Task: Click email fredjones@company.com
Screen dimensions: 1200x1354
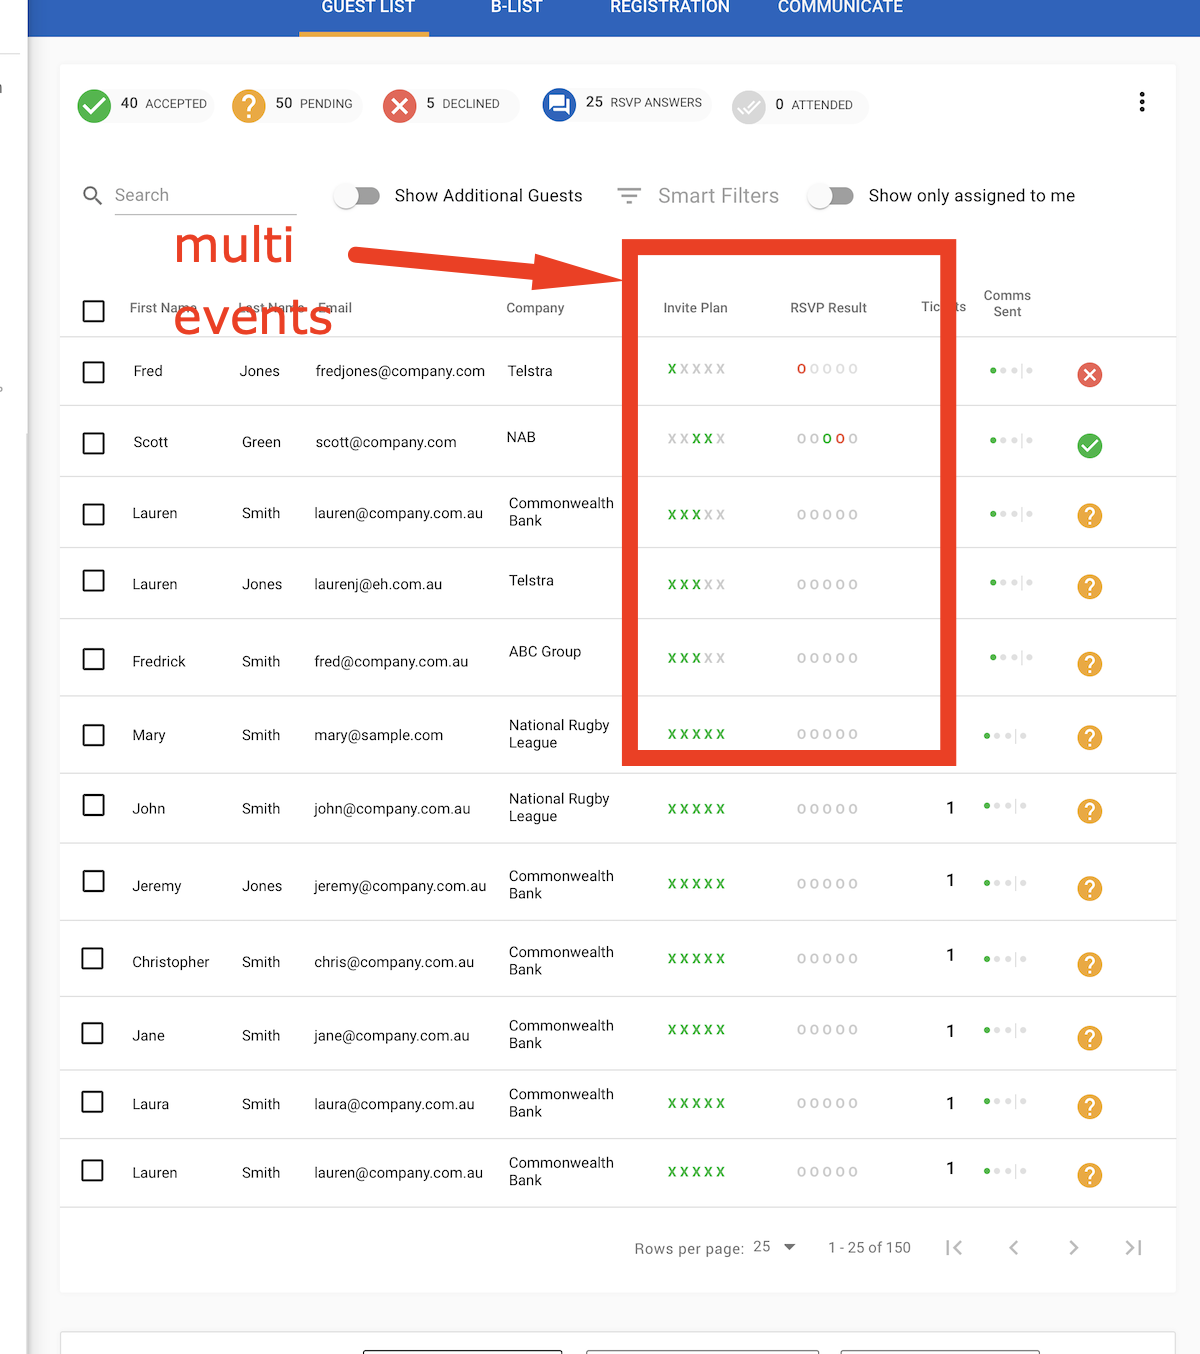Action: tap(400, 371)
